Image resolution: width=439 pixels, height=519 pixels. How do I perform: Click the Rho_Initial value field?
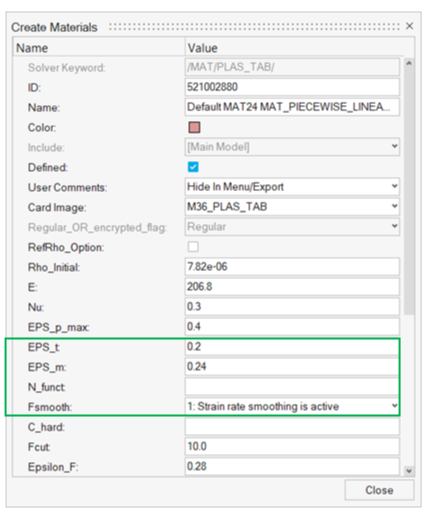pos(292,267)
